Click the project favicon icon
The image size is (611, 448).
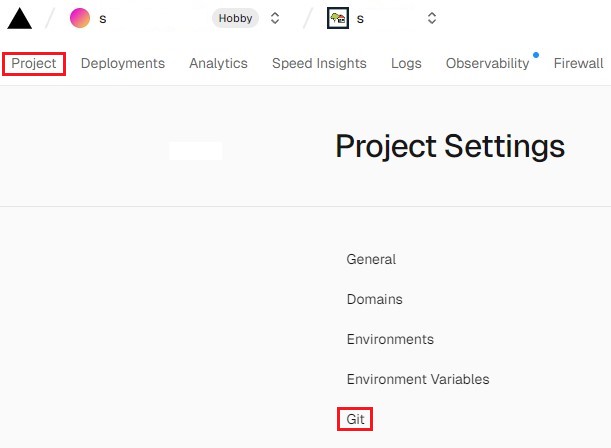338,18
